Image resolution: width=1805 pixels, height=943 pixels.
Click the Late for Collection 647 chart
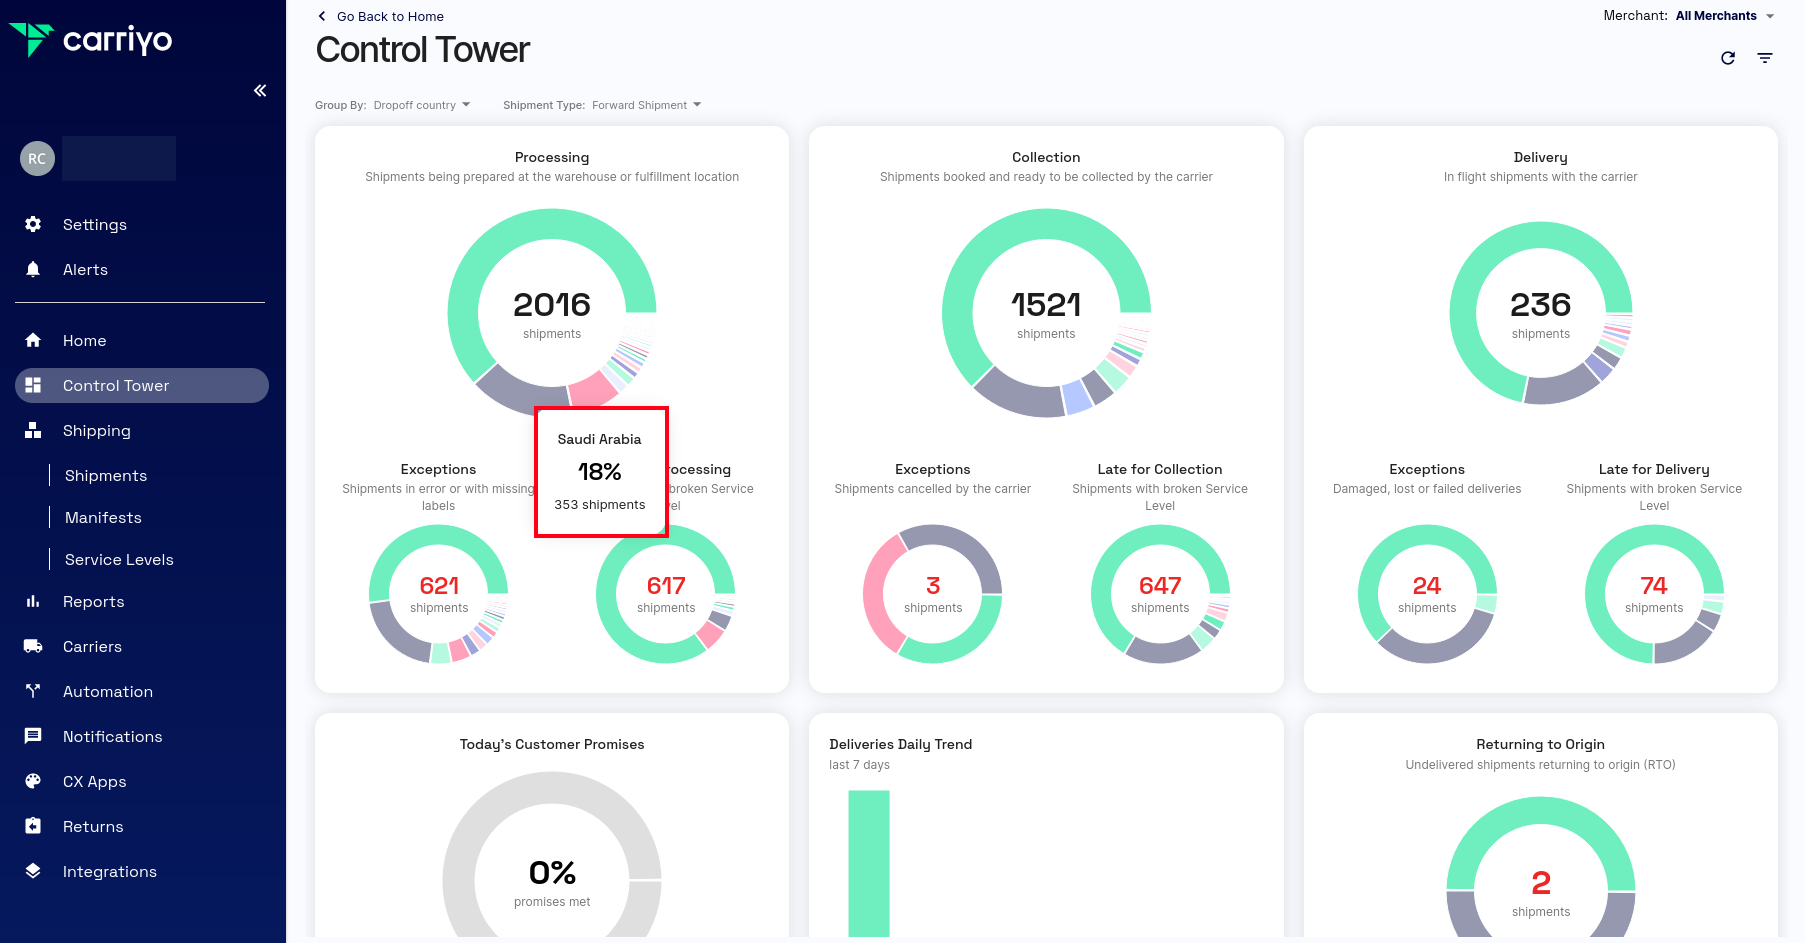[x=1160, y=594]
